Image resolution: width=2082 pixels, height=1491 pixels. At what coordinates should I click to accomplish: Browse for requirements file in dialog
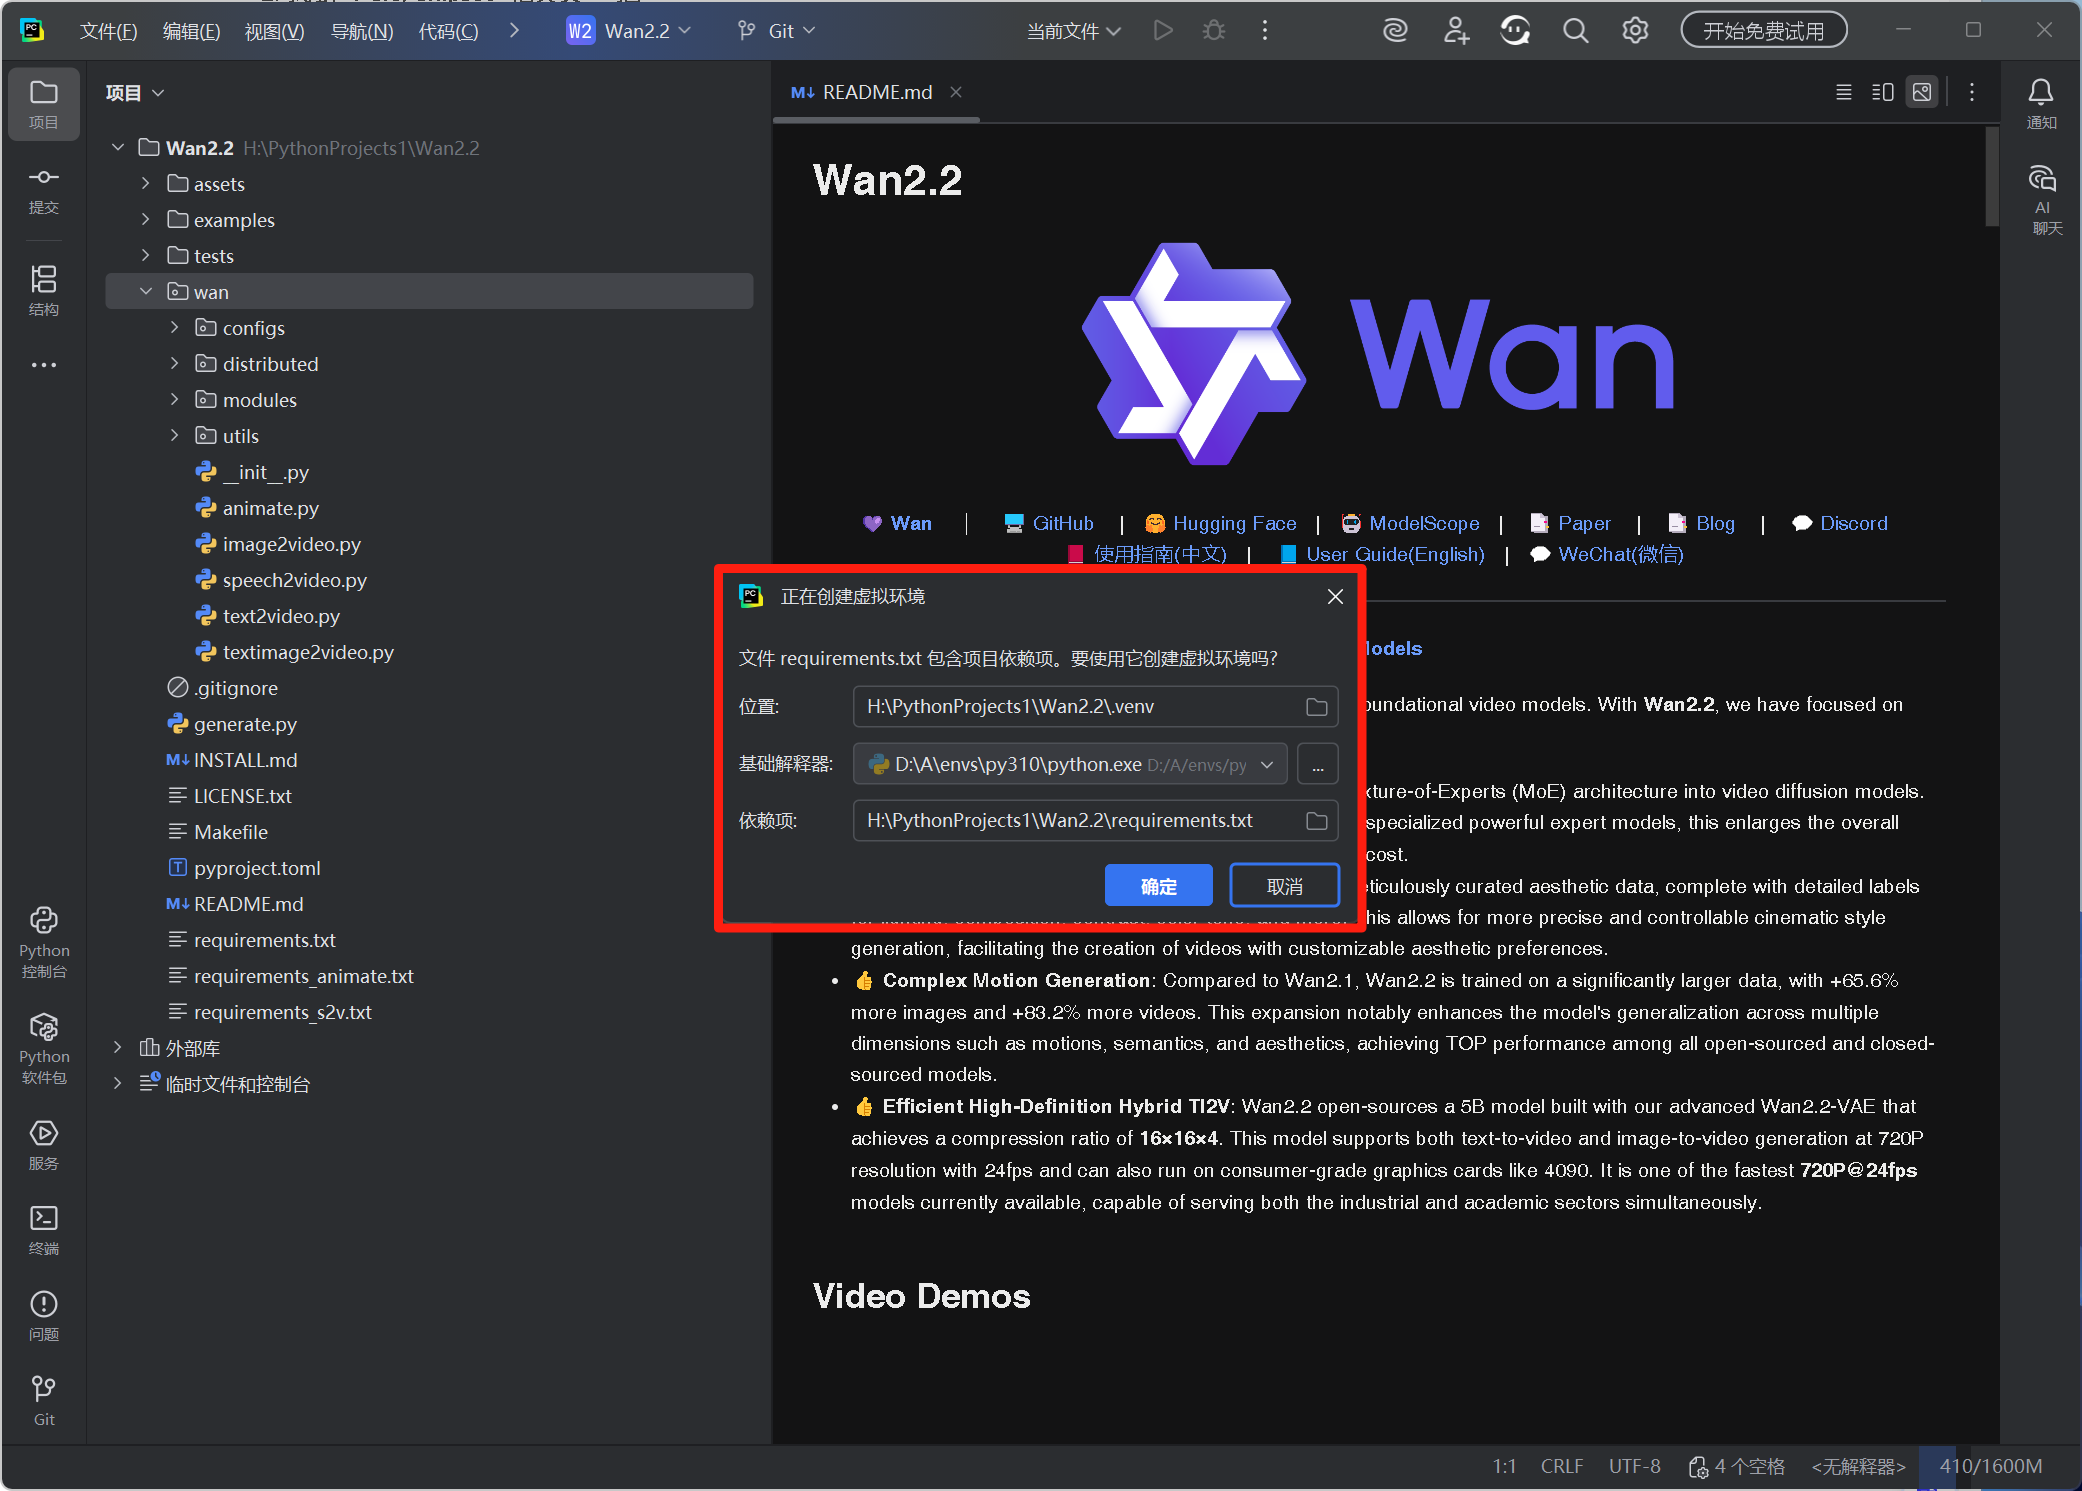[x=1317, y=821]
